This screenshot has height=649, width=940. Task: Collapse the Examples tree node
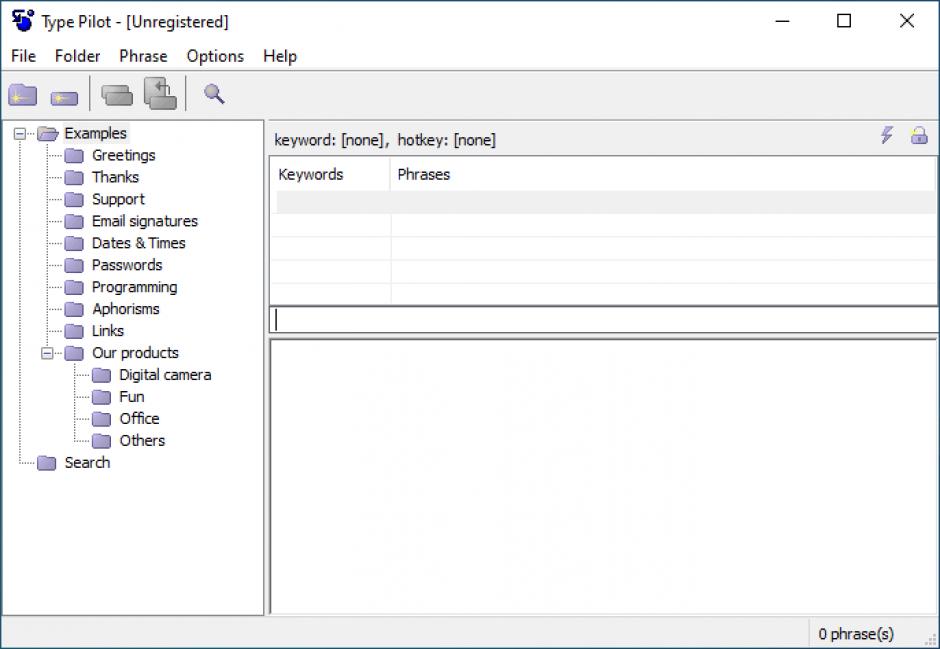click(x=20, y=134)
